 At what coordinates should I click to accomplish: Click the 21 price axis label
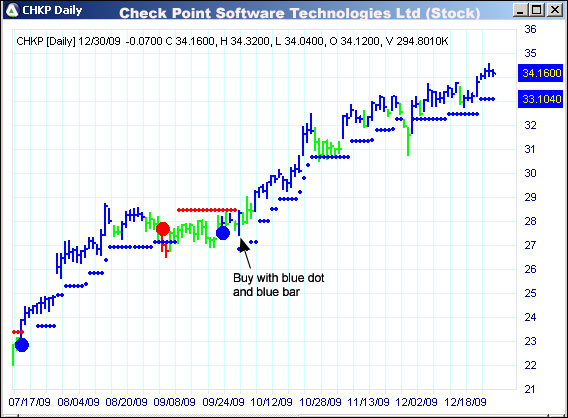tap(530, 389)
